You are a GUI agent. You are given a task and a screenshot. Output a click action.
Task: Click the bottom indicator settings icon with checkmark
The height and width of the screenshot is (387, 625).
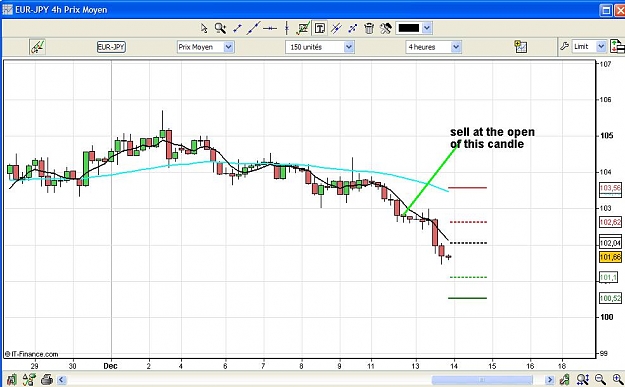point(29,379)
